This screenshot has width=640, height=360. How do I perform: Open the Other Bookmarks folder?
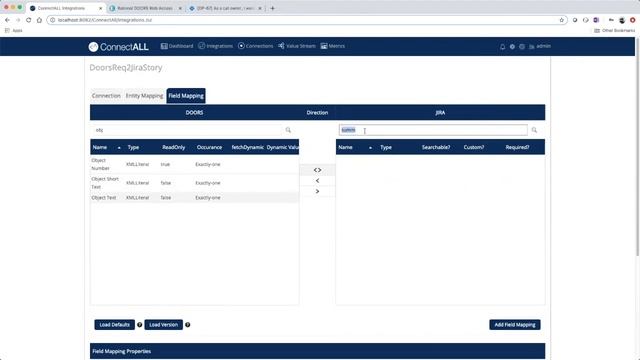615,31
